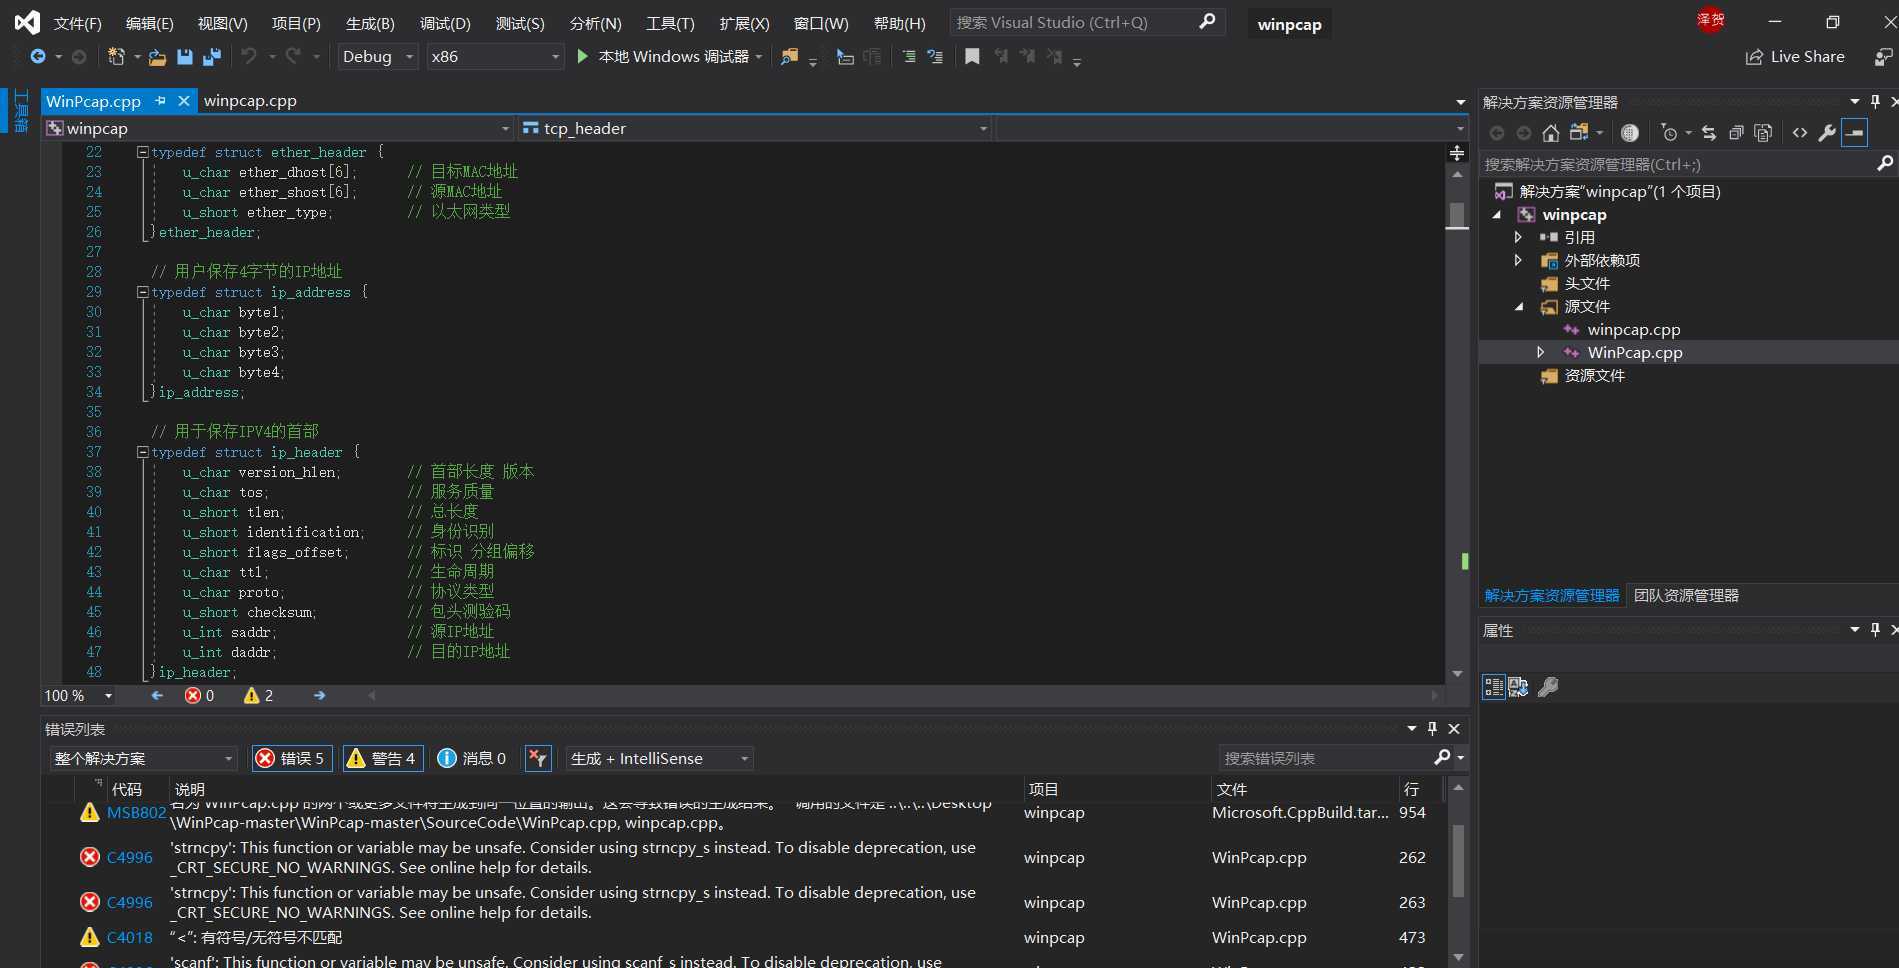
Task: Click the new project icon in toolbar
Action: [117, 57]
